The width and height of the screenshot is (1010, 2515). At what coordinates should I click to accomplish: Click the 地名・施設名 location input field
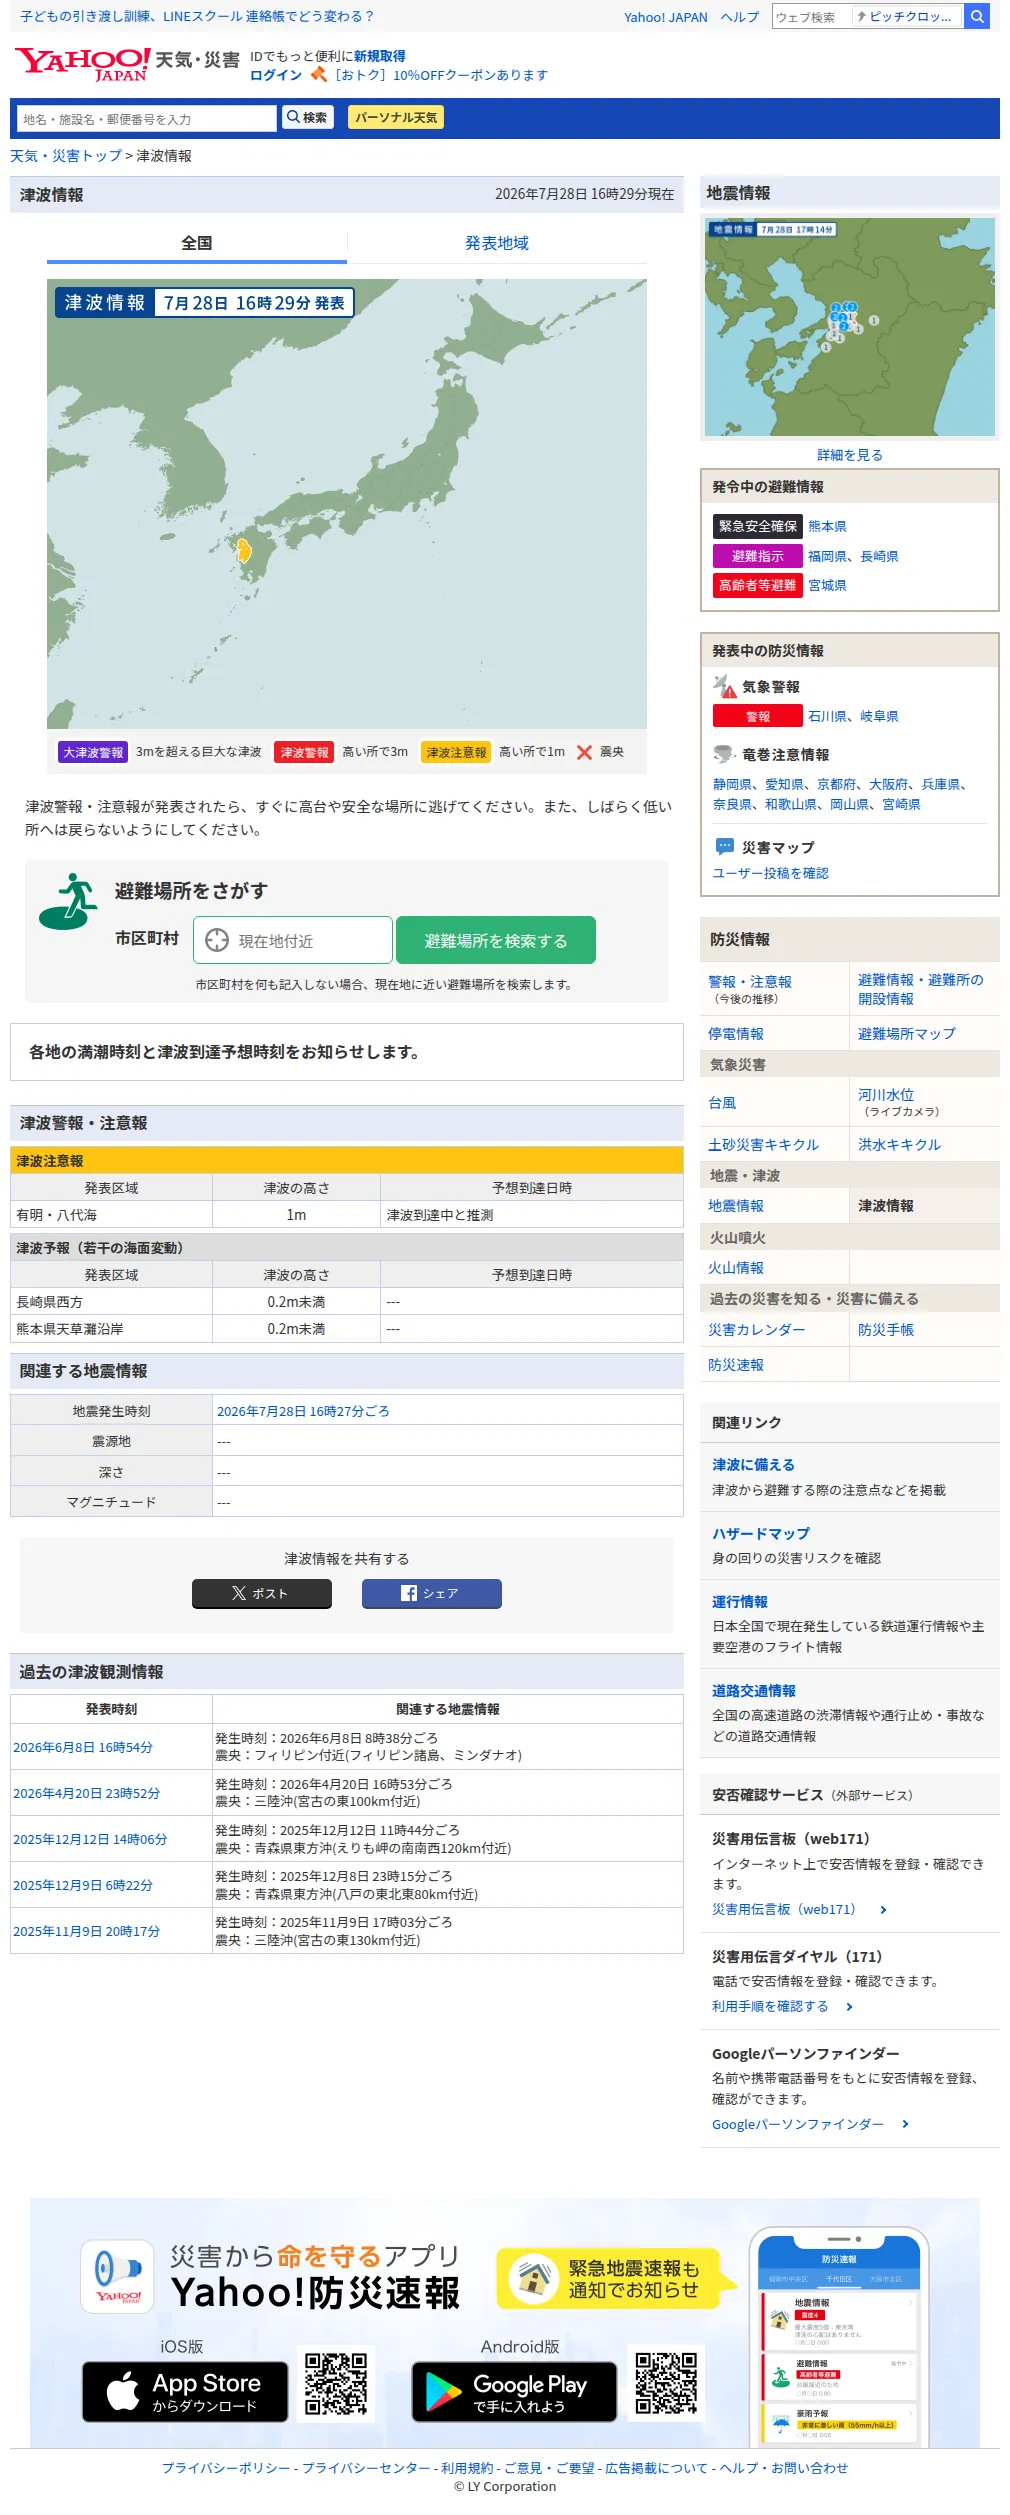(146, 118)
